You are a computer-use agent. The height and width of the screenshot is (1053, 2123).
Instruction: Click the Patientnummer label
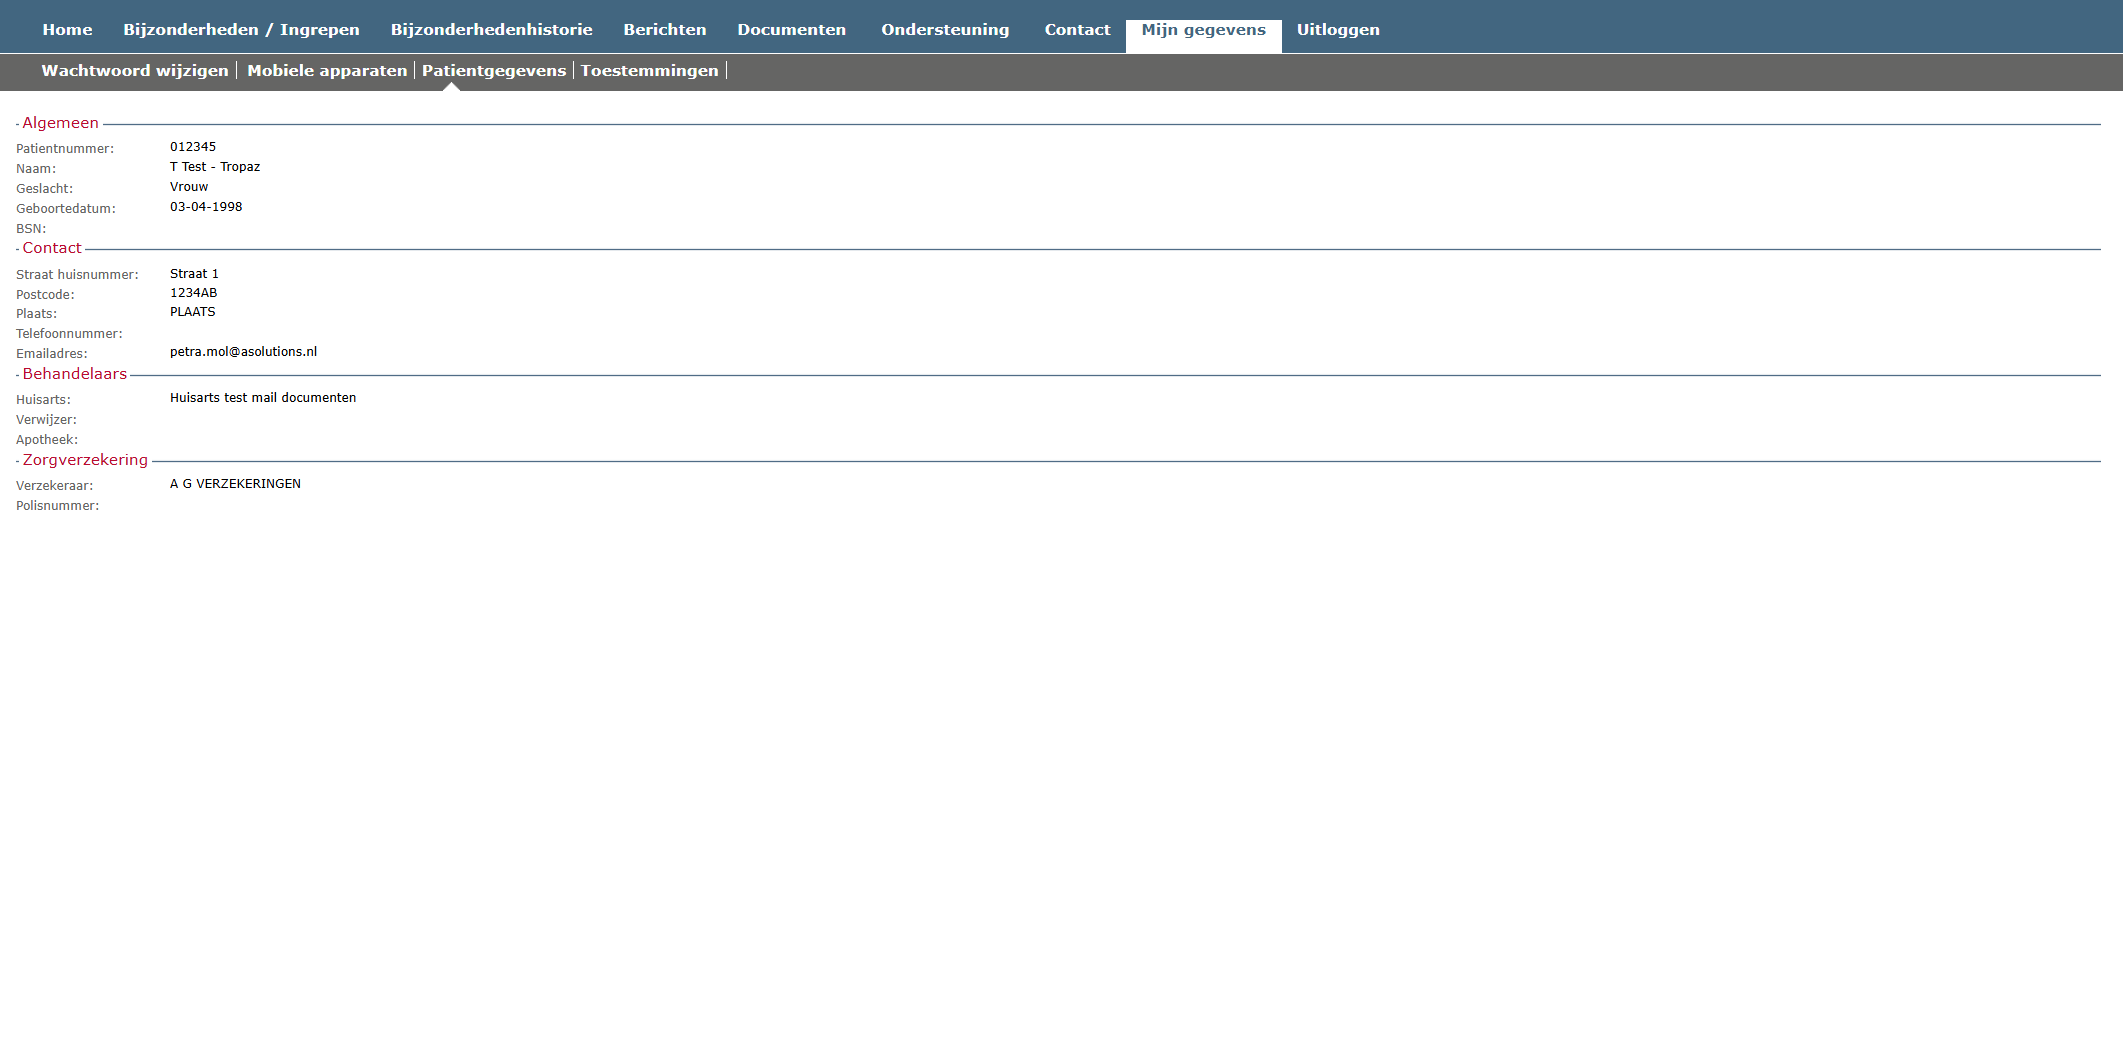tap(65, 149)
